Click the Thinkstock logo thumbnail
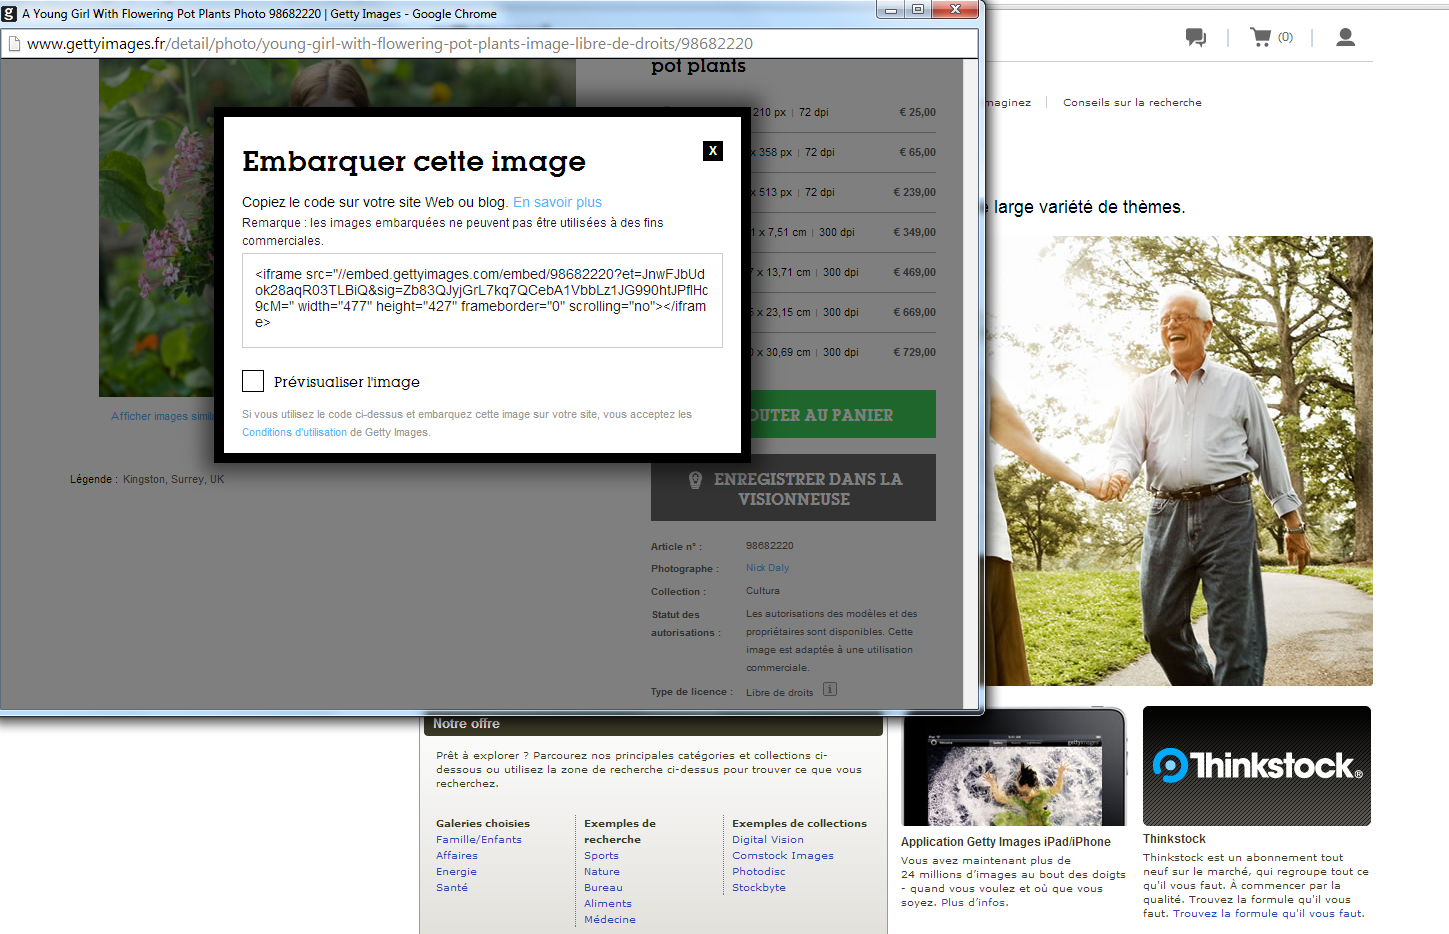The width and height of the screenshot is (1449, 934). (x=1257, y=766)
